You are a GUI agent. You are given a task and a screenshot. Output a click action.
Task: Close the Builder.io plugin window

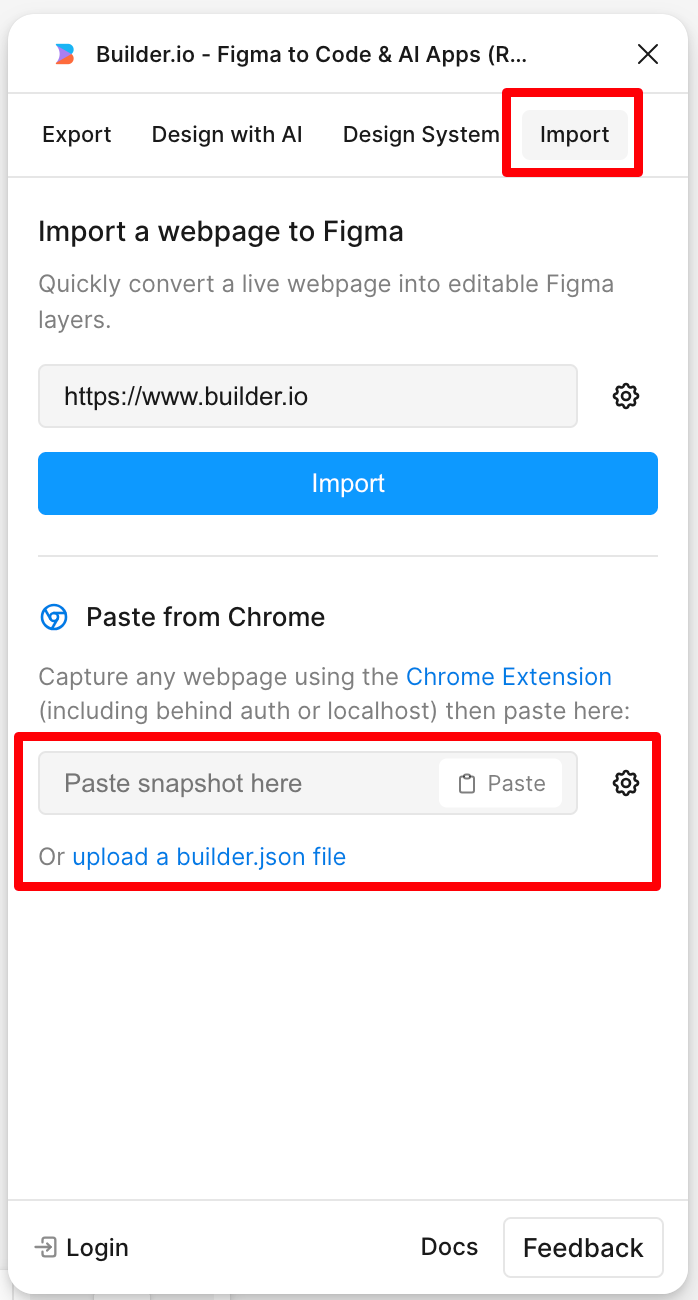648,54
